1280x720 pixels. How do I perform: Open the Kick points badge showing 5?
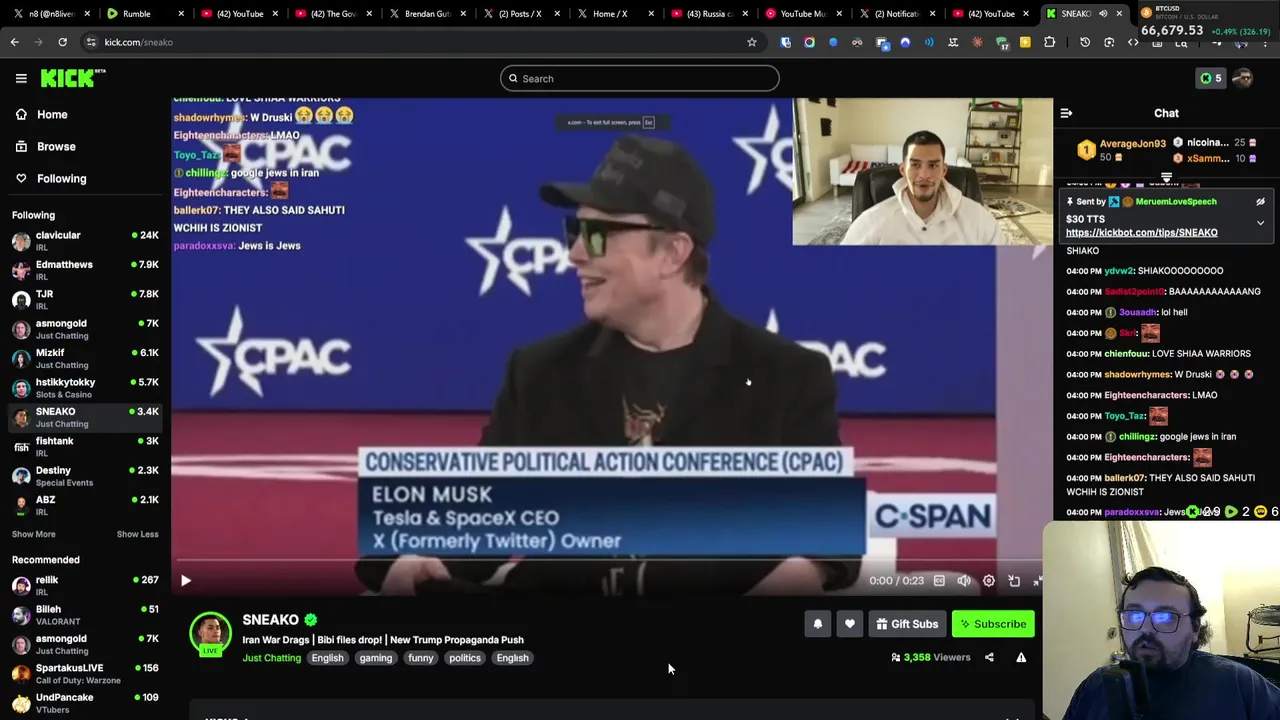[1211, 78]
